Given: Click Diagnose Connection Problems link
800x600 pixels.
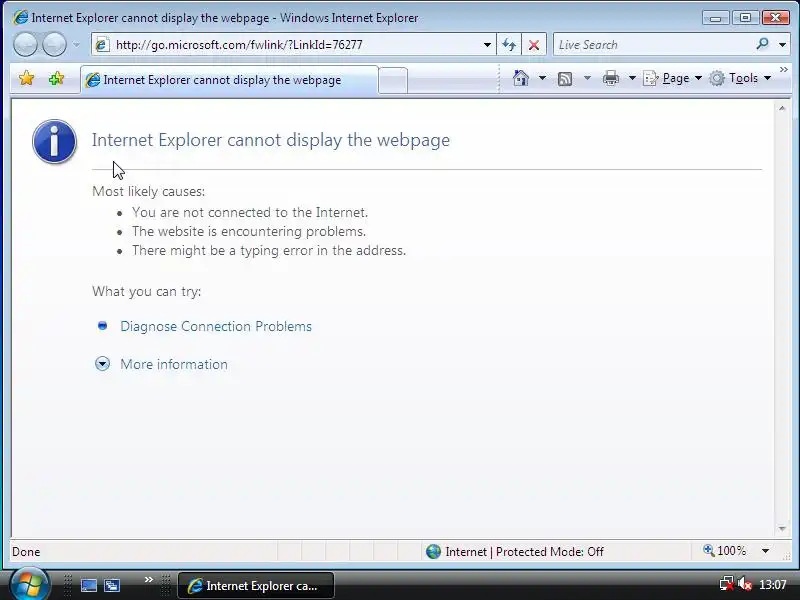Looking at the screenshot, I should click(x=216, y=326).
